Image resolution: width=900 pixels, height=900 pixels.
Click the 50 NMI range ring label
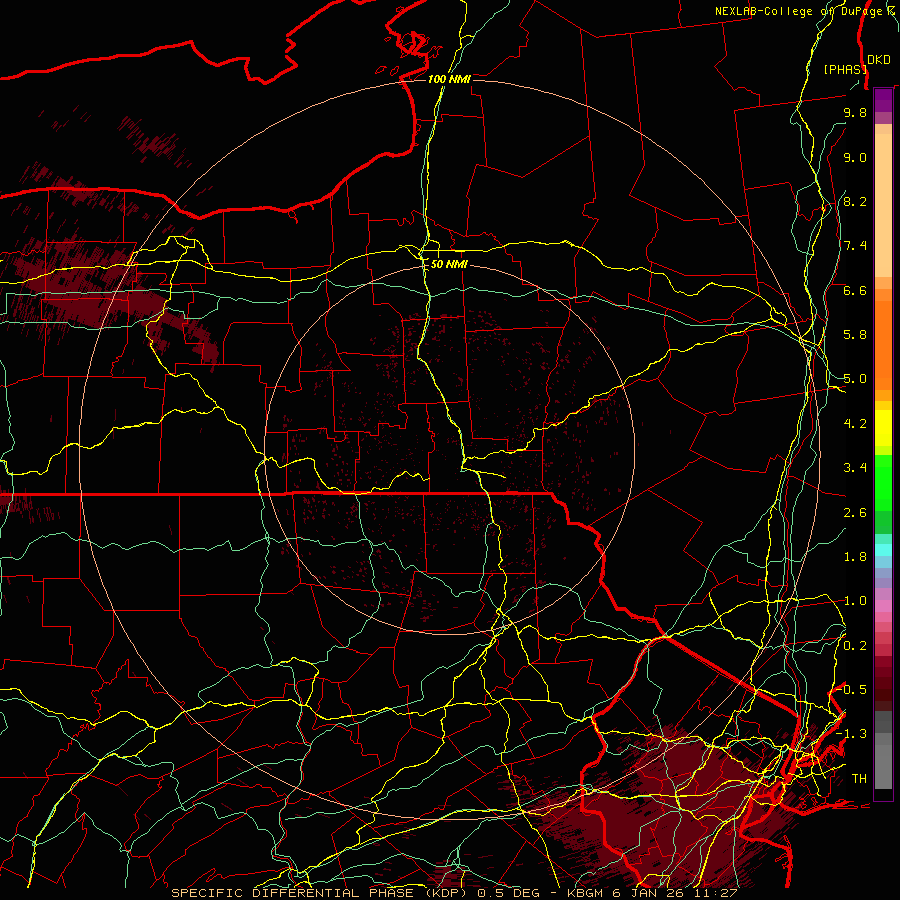coord(449,265)
